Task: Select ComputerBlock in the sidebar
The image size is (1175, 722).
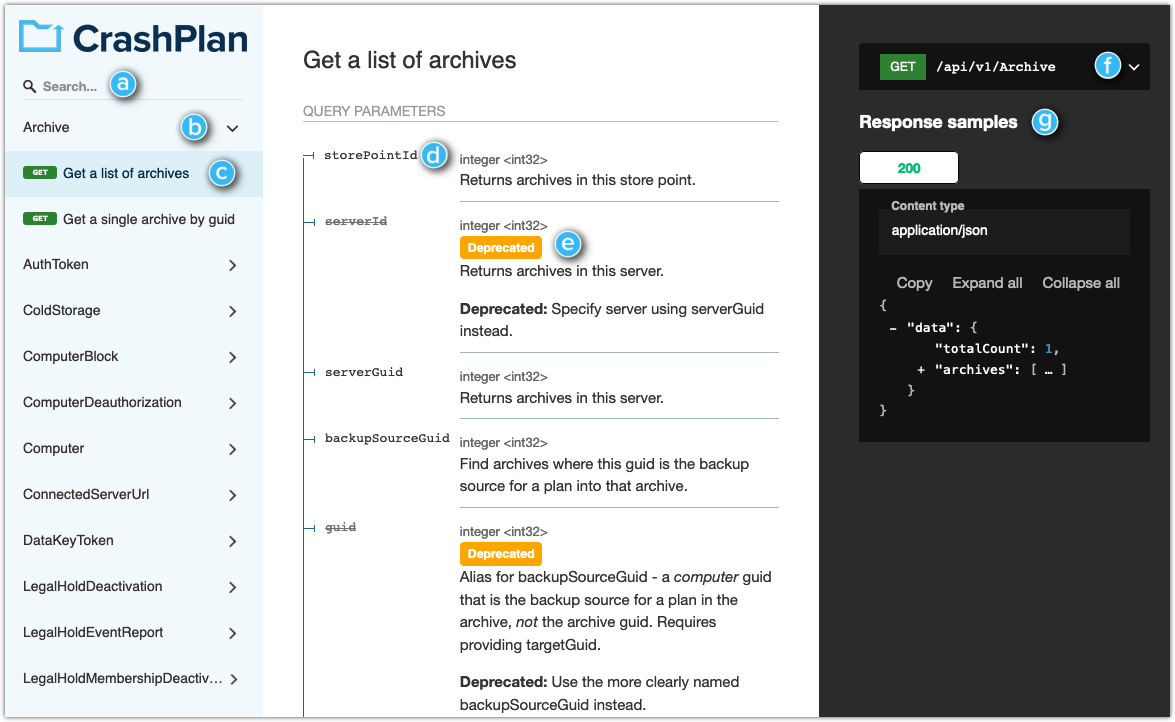Action: (x=70, y=357)
